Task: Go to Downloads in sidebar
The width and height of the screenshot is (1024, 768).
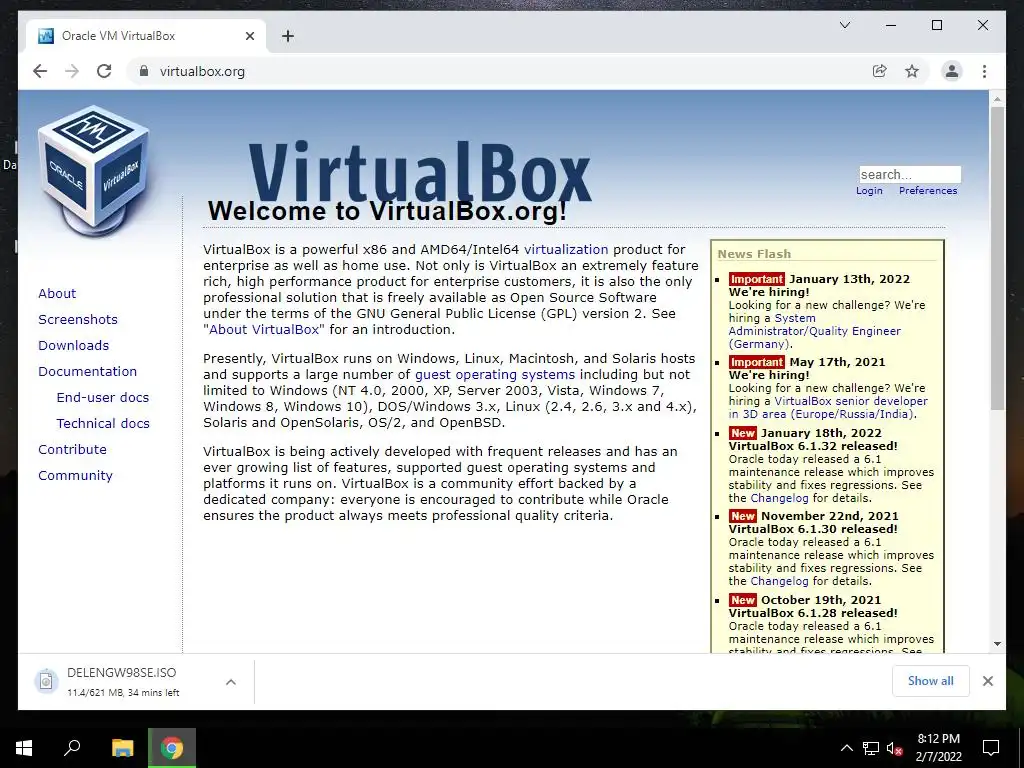Action: [73, 345]
